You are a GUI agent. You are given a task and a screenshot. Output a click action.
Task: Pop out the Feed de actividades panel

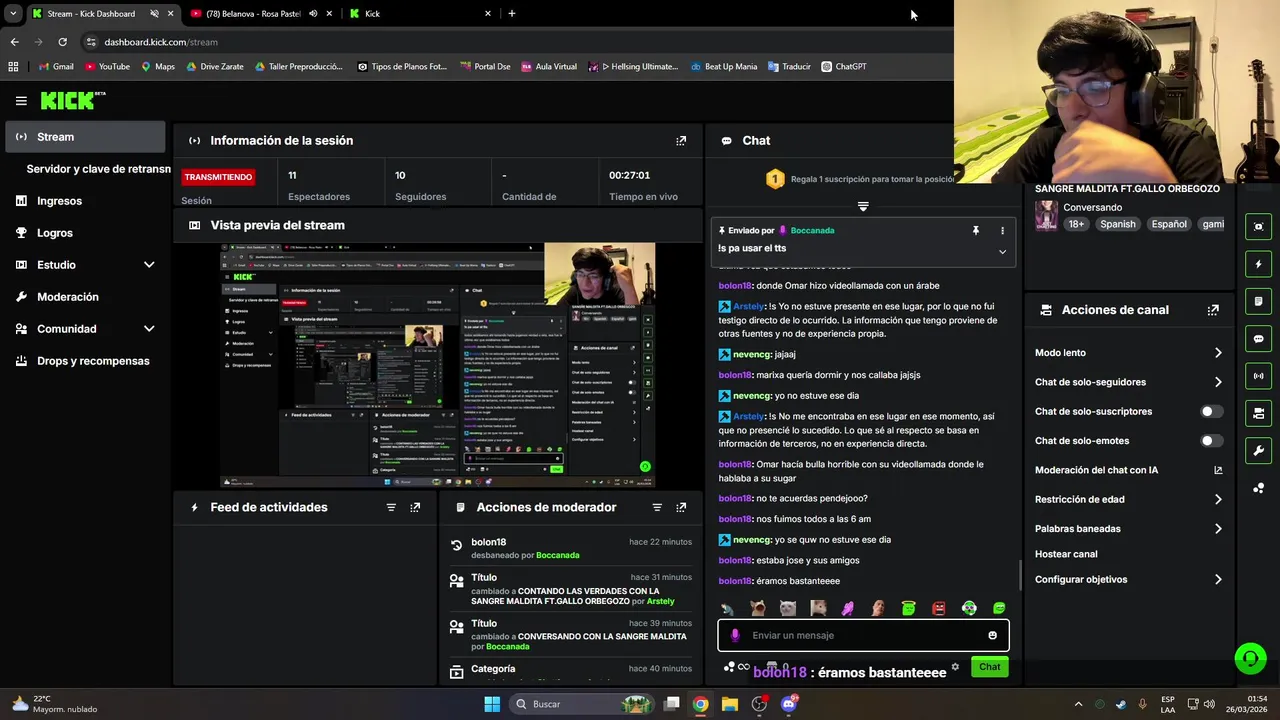click(415, 507)
